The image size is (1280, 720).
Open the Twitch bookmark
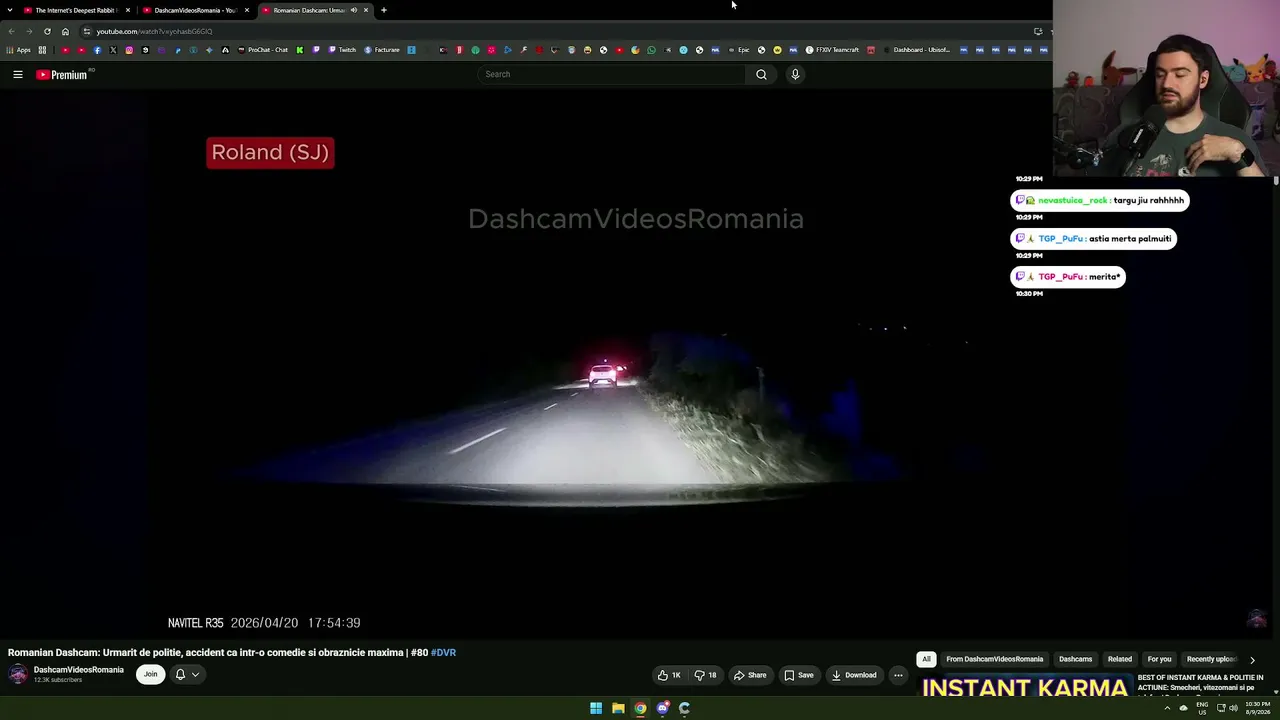coord(342,50)
